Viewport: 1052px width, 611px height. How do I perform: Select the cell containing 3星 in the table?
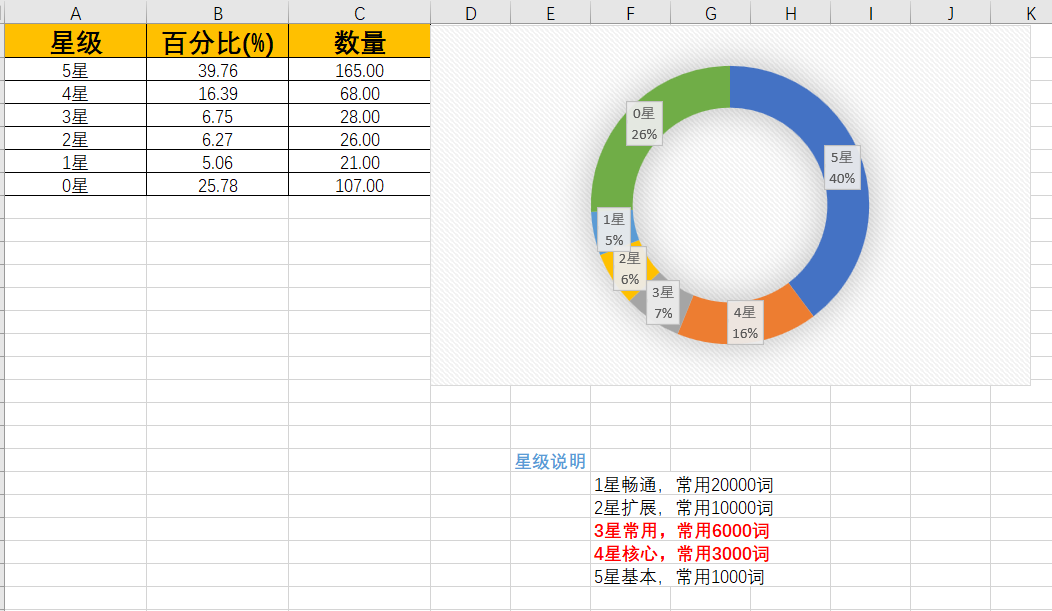75,115
